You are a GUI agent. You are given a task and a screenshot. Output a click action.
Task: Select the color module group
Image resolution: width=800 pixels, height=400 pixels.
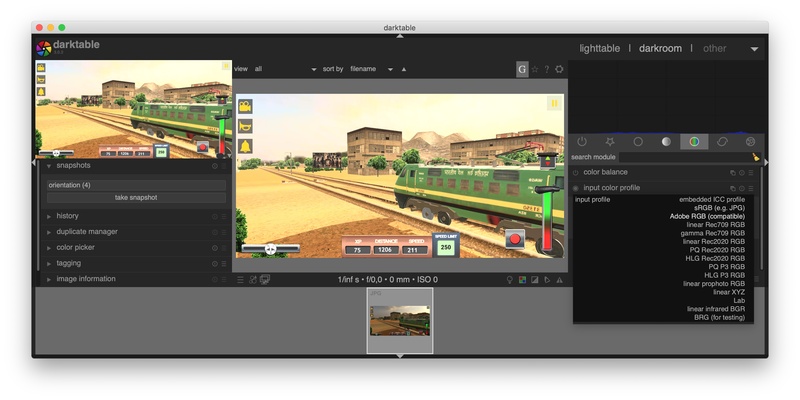[694, 142]
